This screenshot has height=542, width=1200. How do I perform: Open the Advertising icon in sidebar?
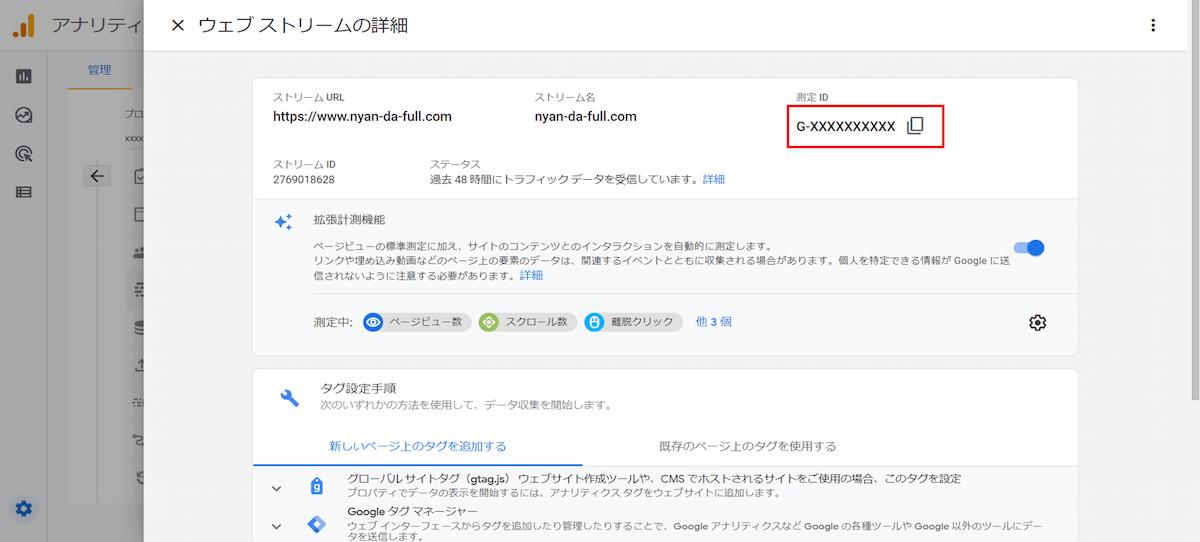pyautogui.click(x=24, y=153)
